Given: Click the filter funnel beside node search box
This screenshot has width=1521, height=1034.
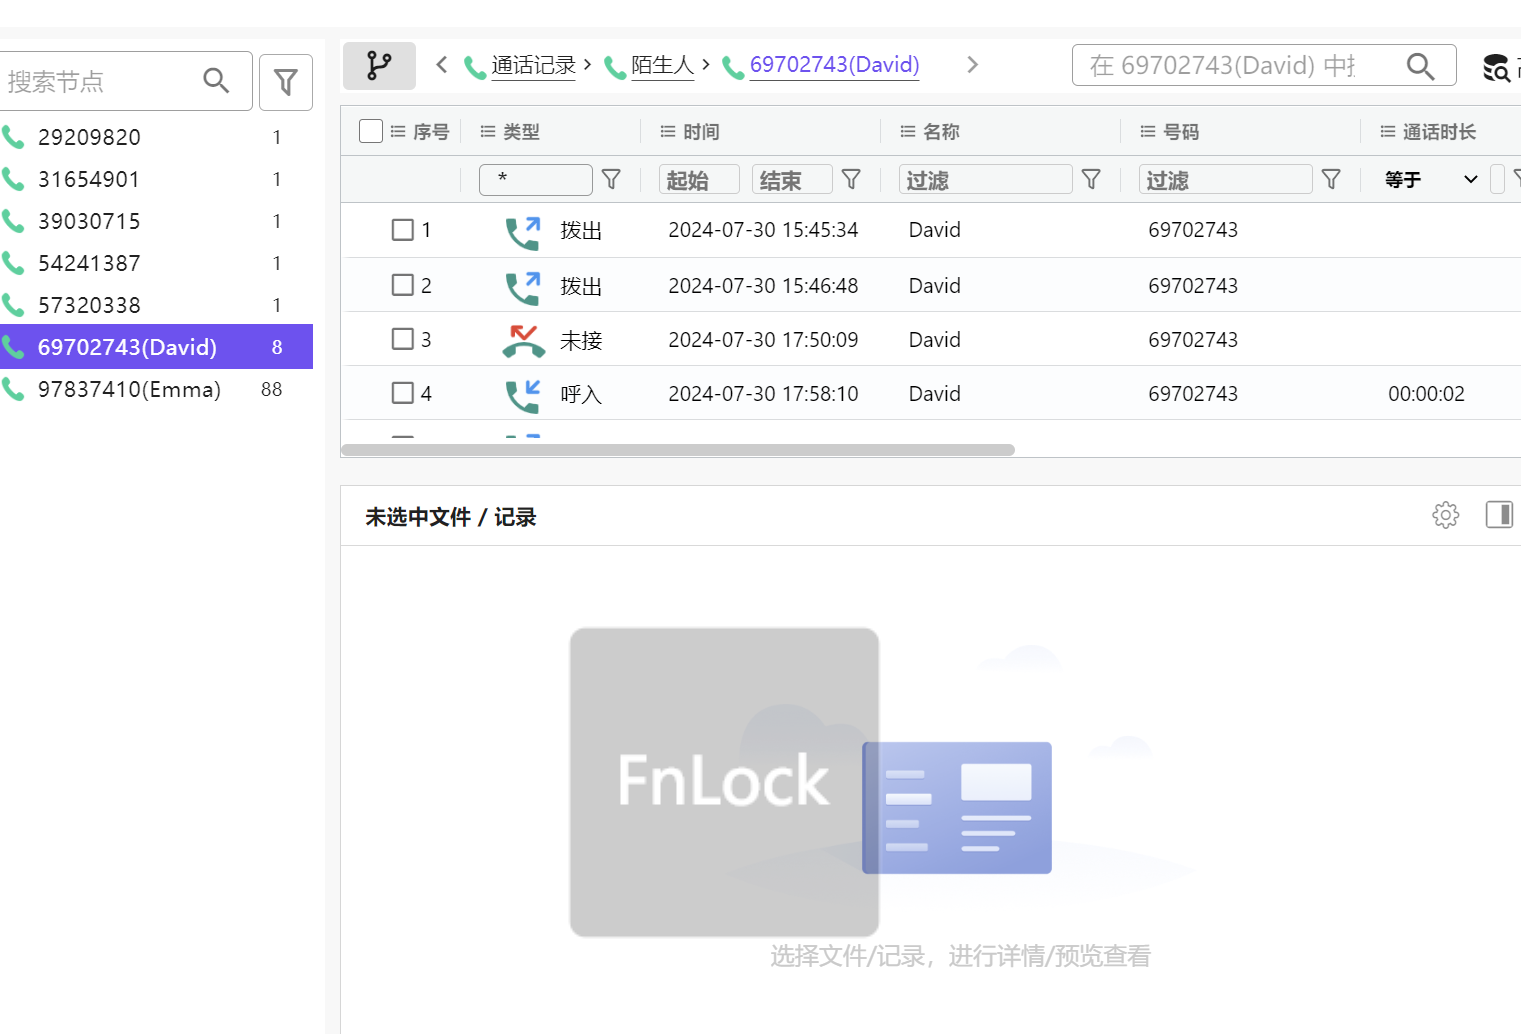Looking at the screenshot, I should (x=285, y=81).
